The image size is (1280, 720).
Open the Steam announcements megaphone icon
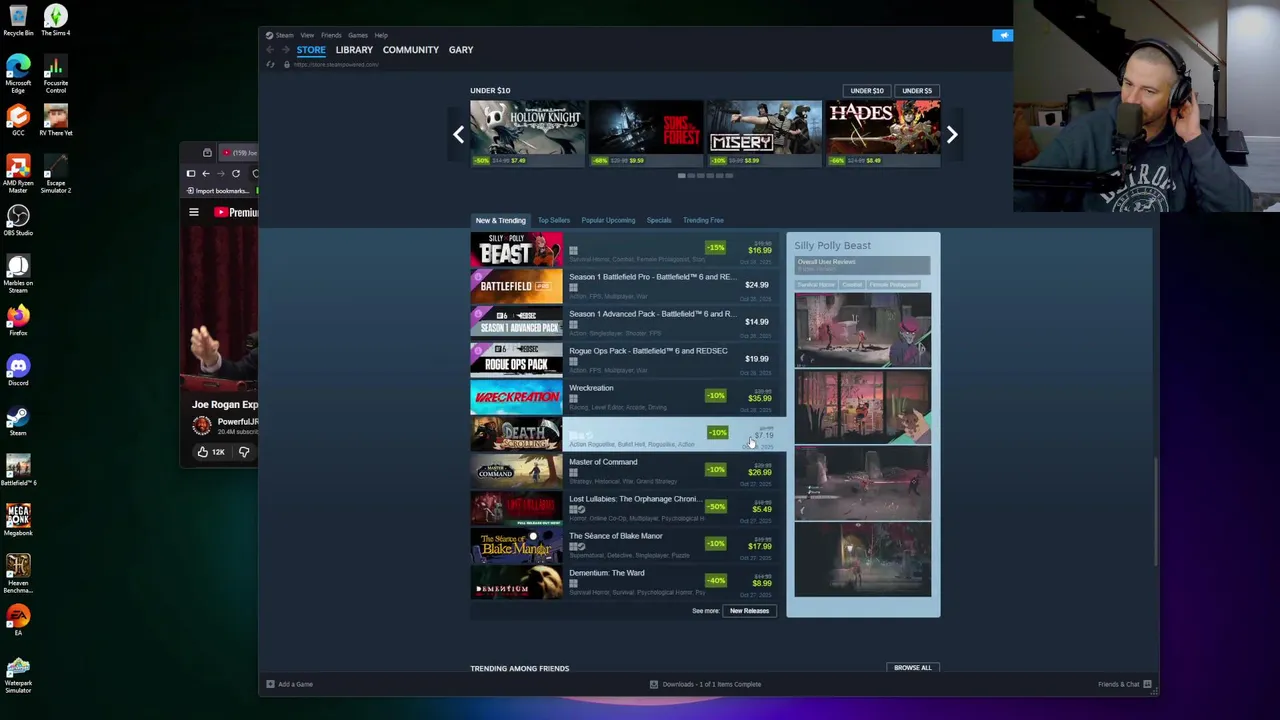click(x=1003, y=35)
